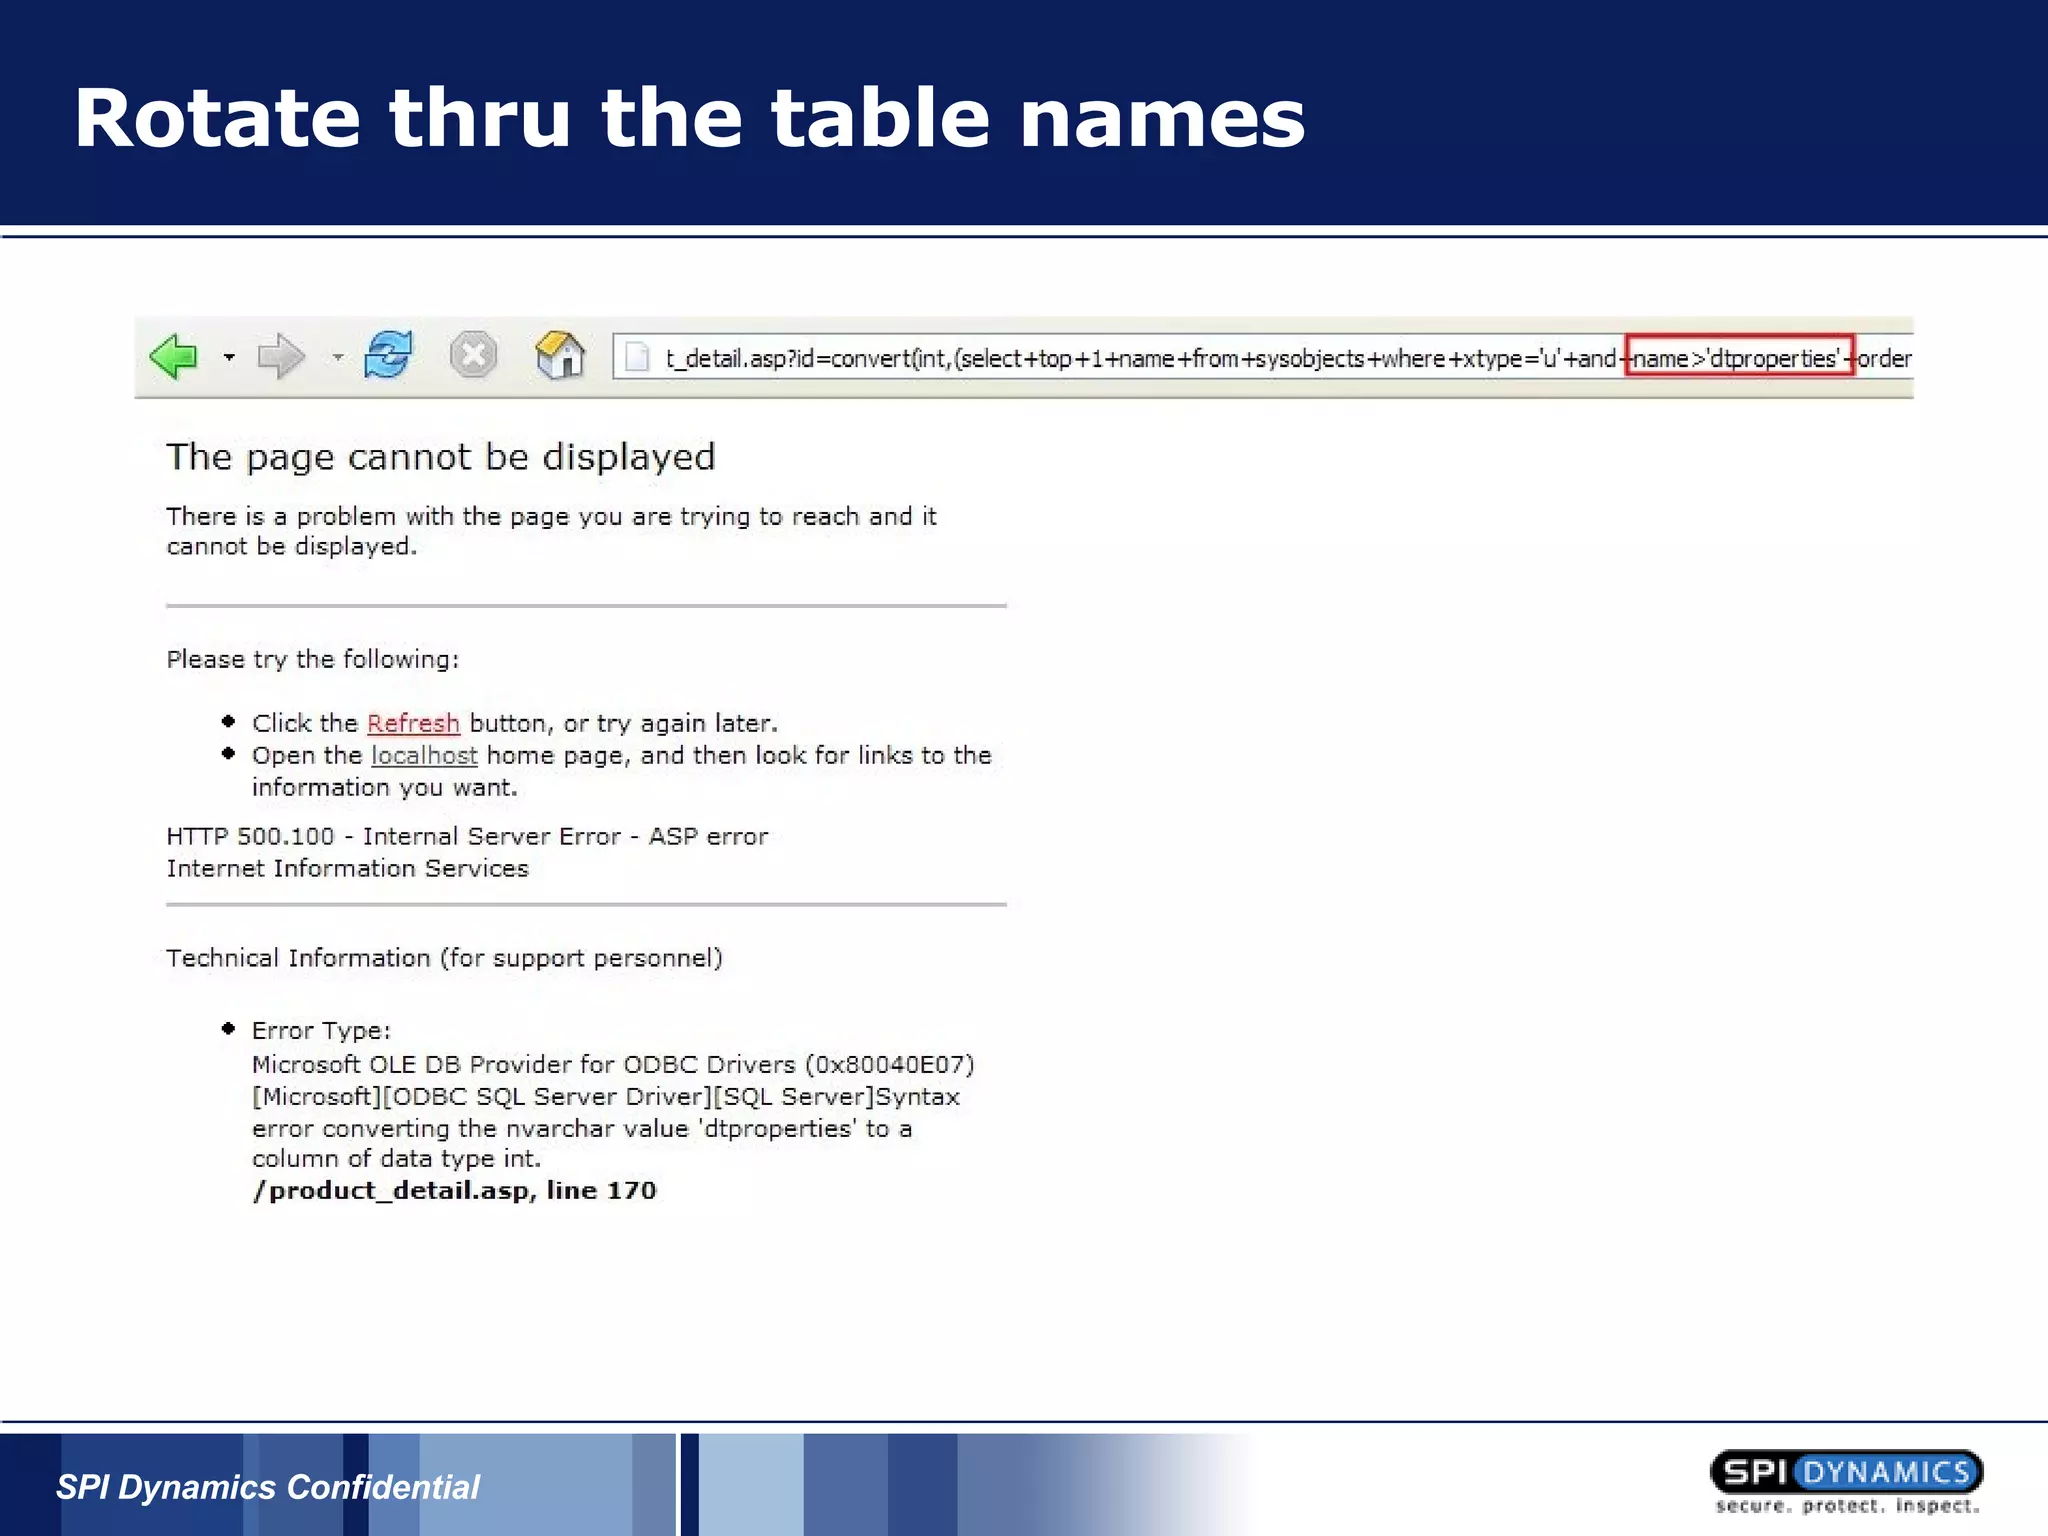Click 'Microsoft OLE DB Provider for ODBC Drivers (0x80040E07)'

613,1064
